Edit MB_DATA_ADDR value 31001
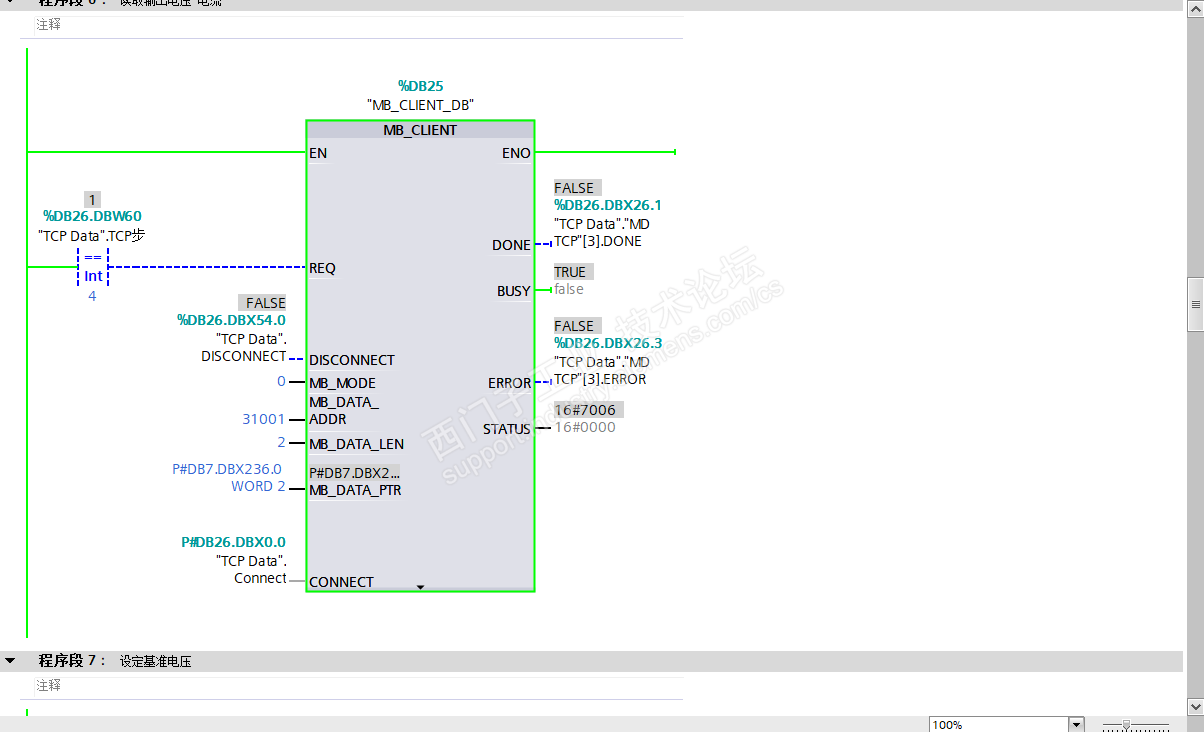The width and height of the screenshot is (1204, 732). [264, 419]
